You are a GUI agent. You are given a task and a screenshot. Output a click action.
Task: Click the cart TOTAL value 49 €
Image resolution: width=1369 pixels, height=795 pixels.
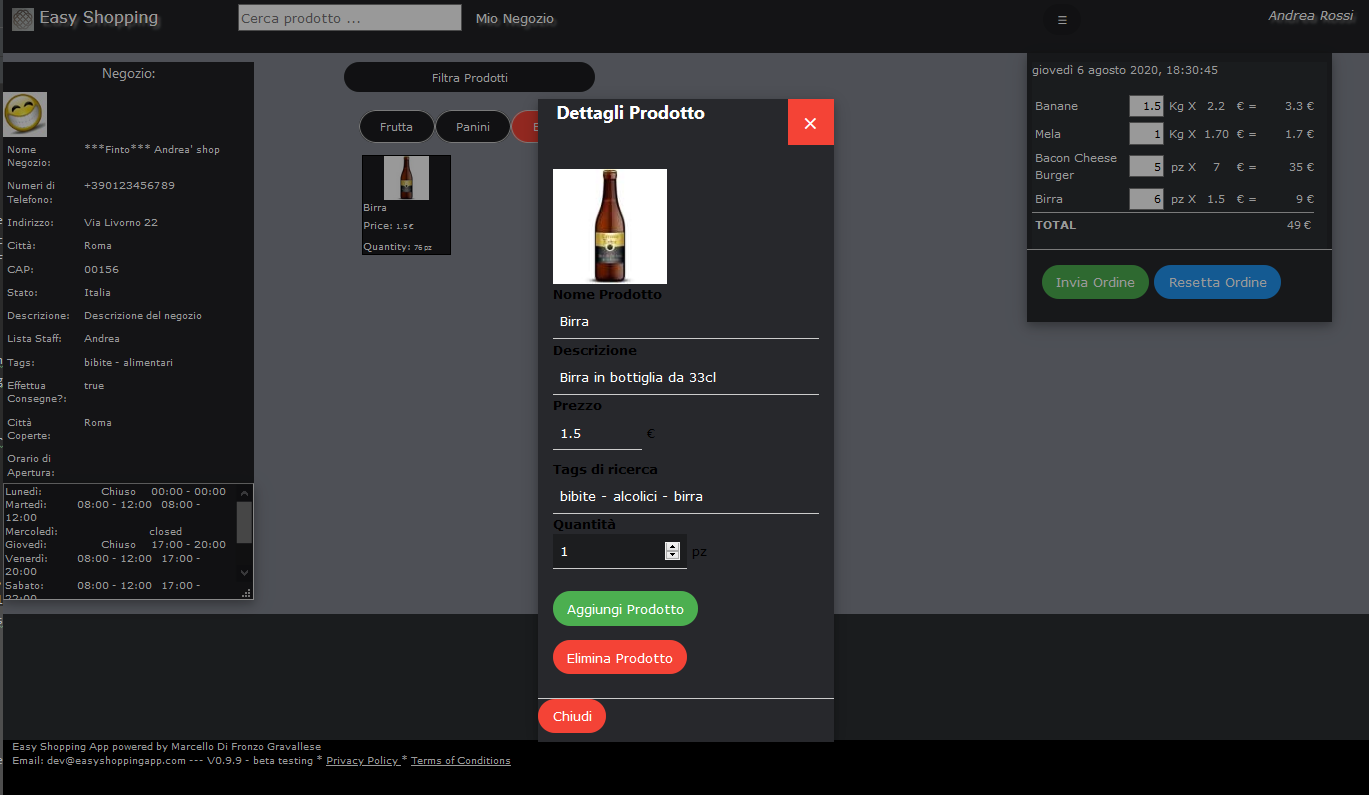point(1299,225)
